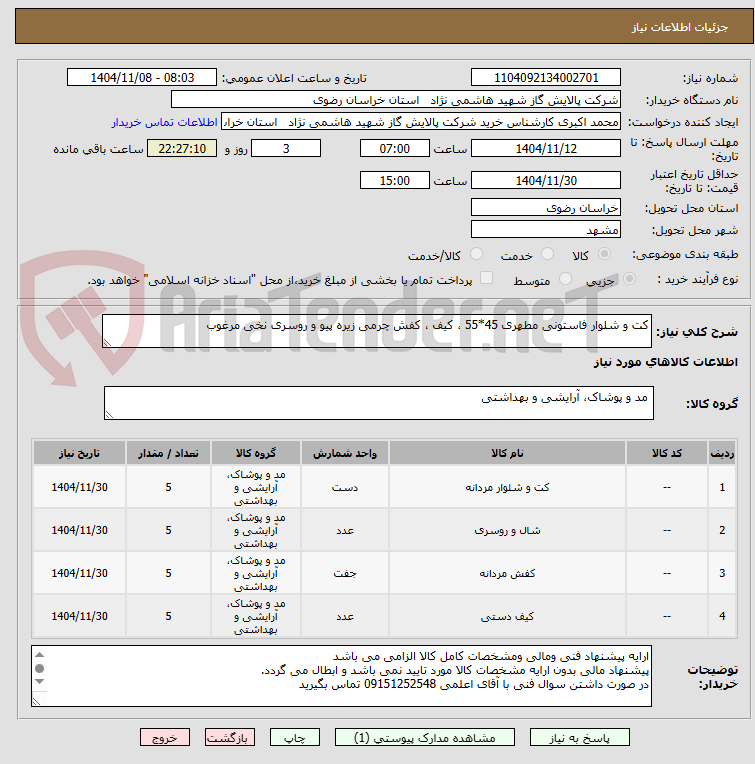Image resolution: width=755 pixels, height=764 pixels.
Task: Click the شماره نیاز field 1104092134002701
Action: (x=546, y=77)
